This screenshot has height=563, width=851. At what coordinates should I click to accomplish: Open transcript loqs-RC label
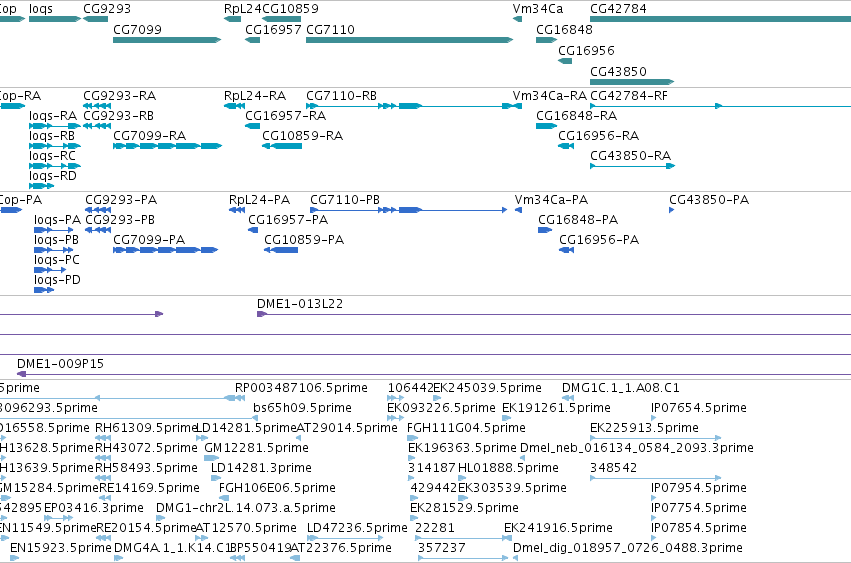[x=52, y=156]
